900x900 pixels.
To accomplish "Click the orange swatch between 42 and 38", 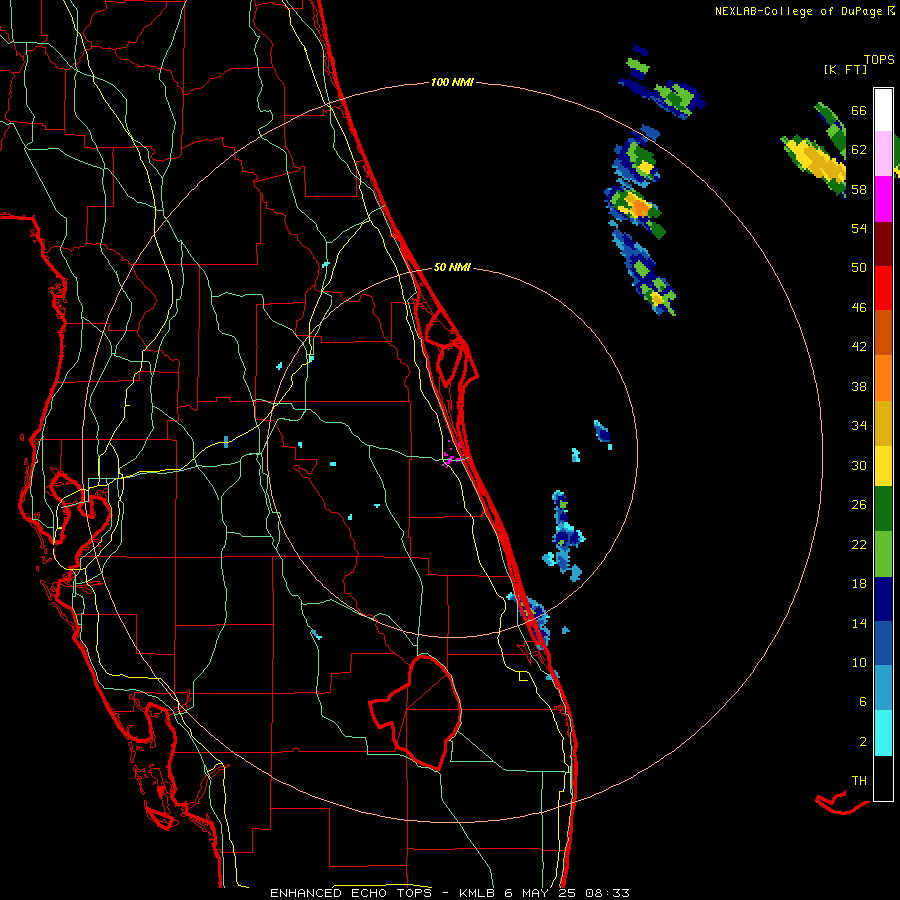I will point(883,378).
